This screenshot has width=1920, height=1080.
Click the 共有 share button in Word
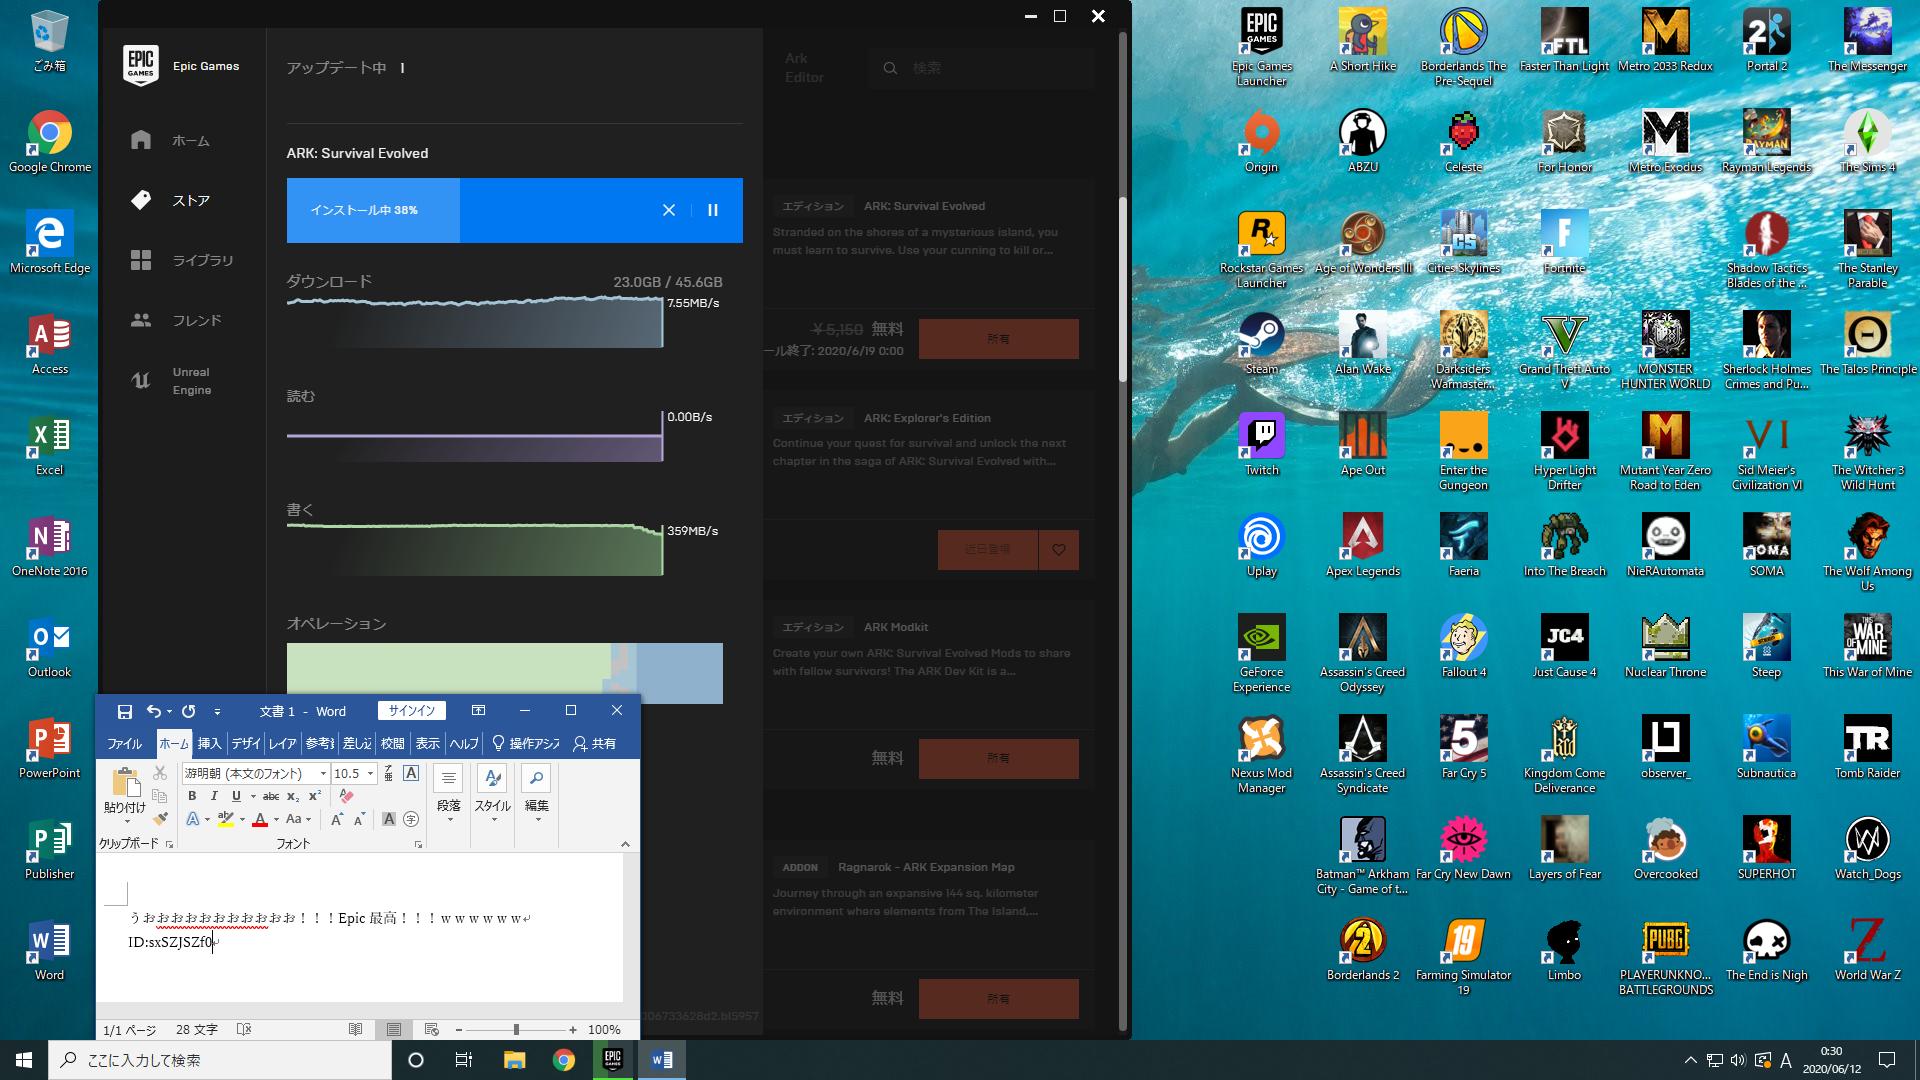click(594, 743)
